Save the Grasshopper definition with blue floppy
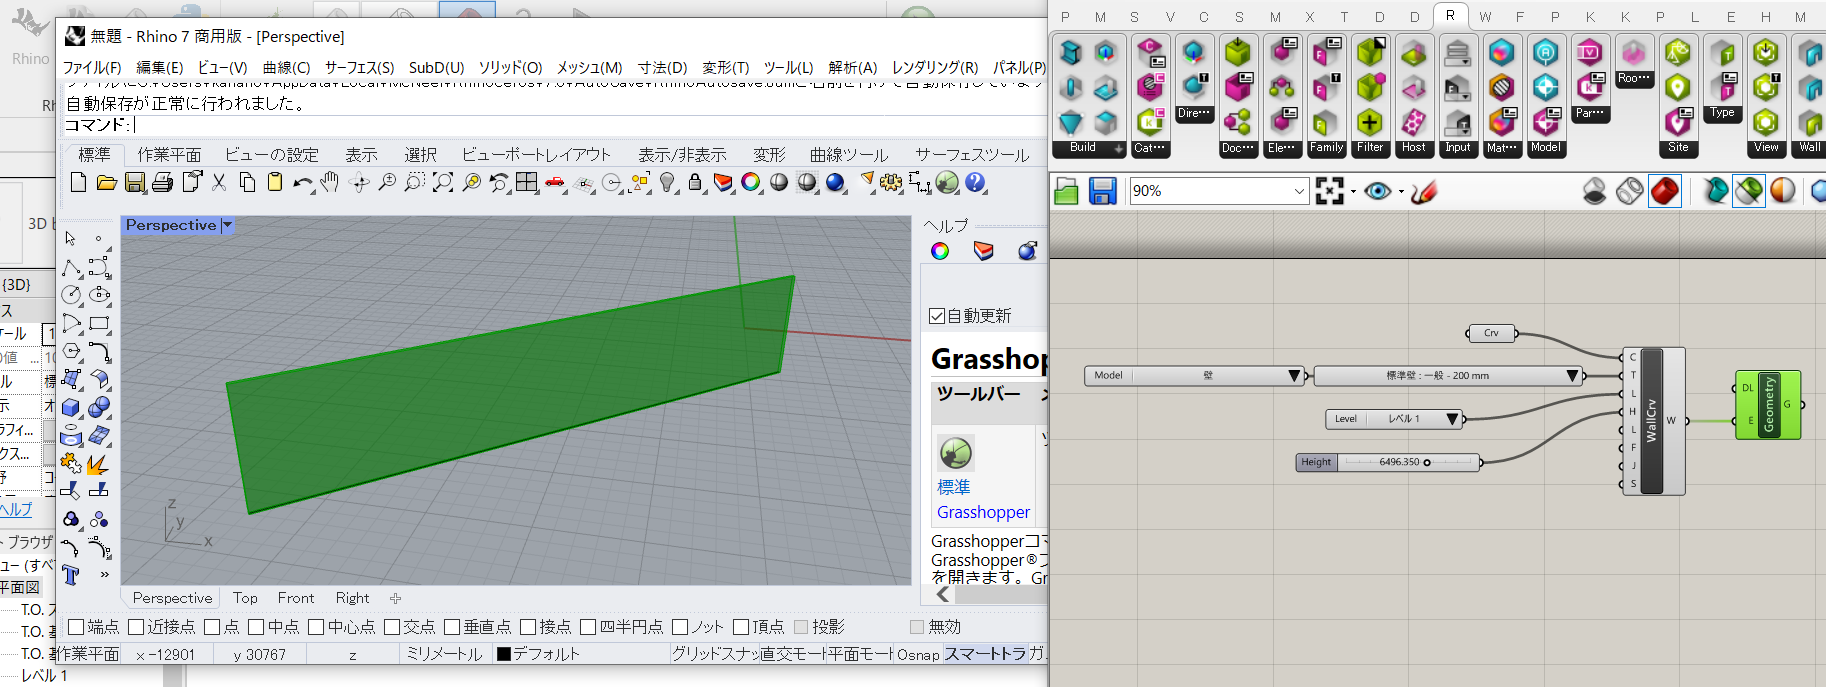Viewport: 1826px width, 687px height. tap(1102, 191)
